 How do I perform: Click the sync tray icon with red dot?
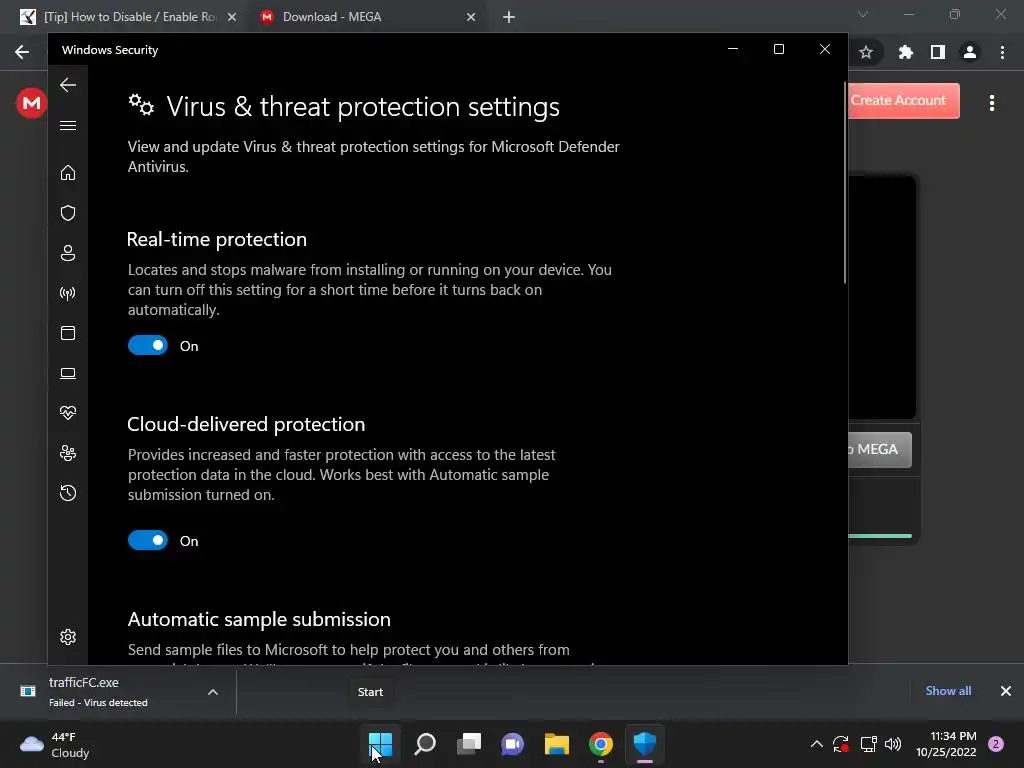[841, 744]
